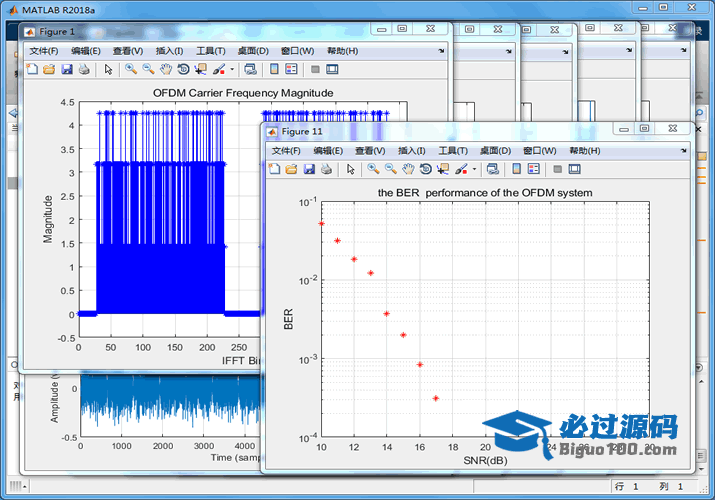This screenshot has height=500, width=715.
Task: Activate Zoom Out tool in Figure 1
Action: click(149, 69)
